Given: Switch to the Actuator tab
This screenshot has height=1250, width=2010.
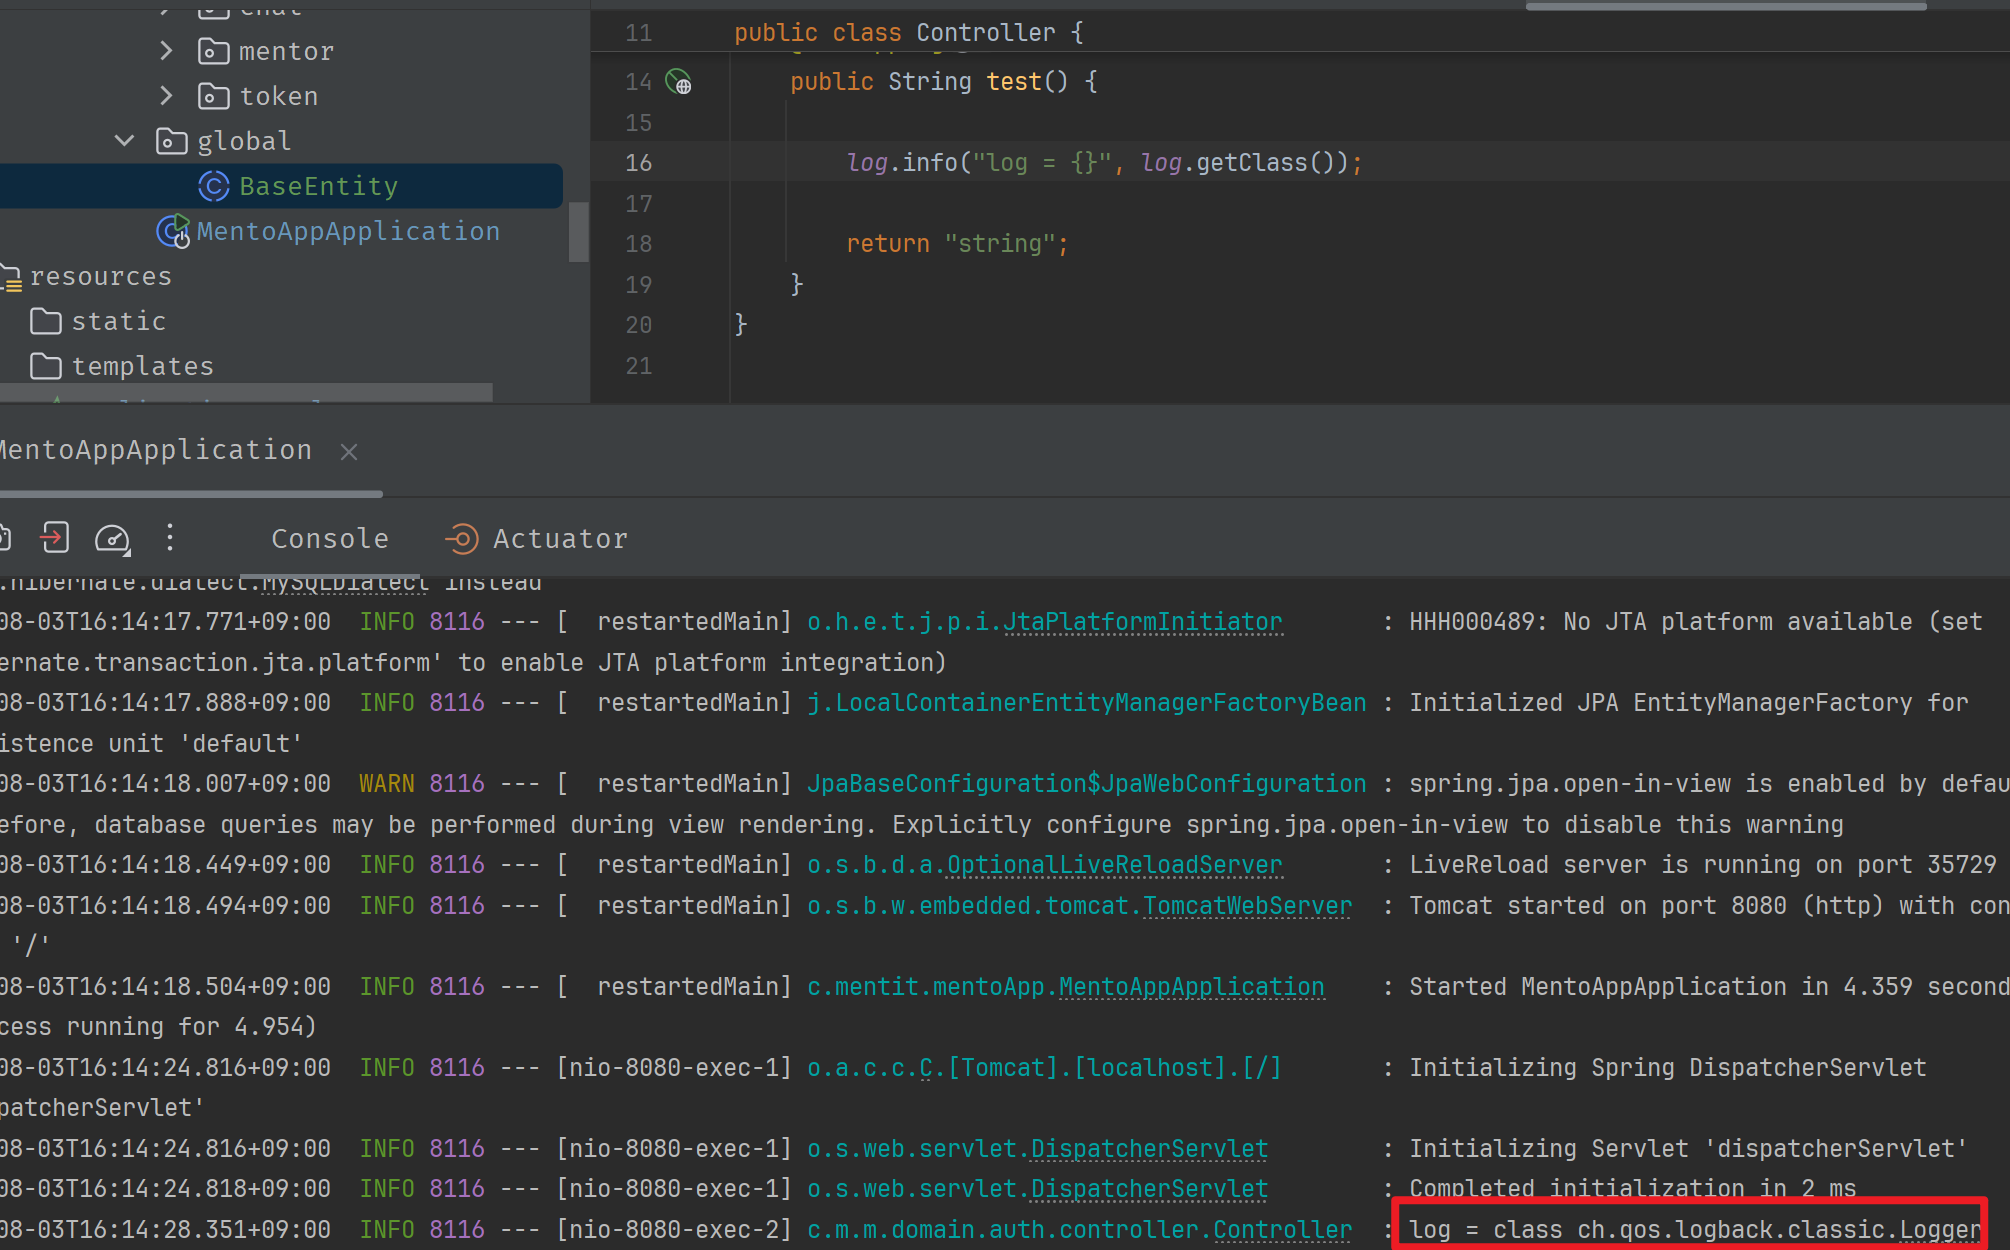Looking at the screenshot, I should click(x=560, y=539).
